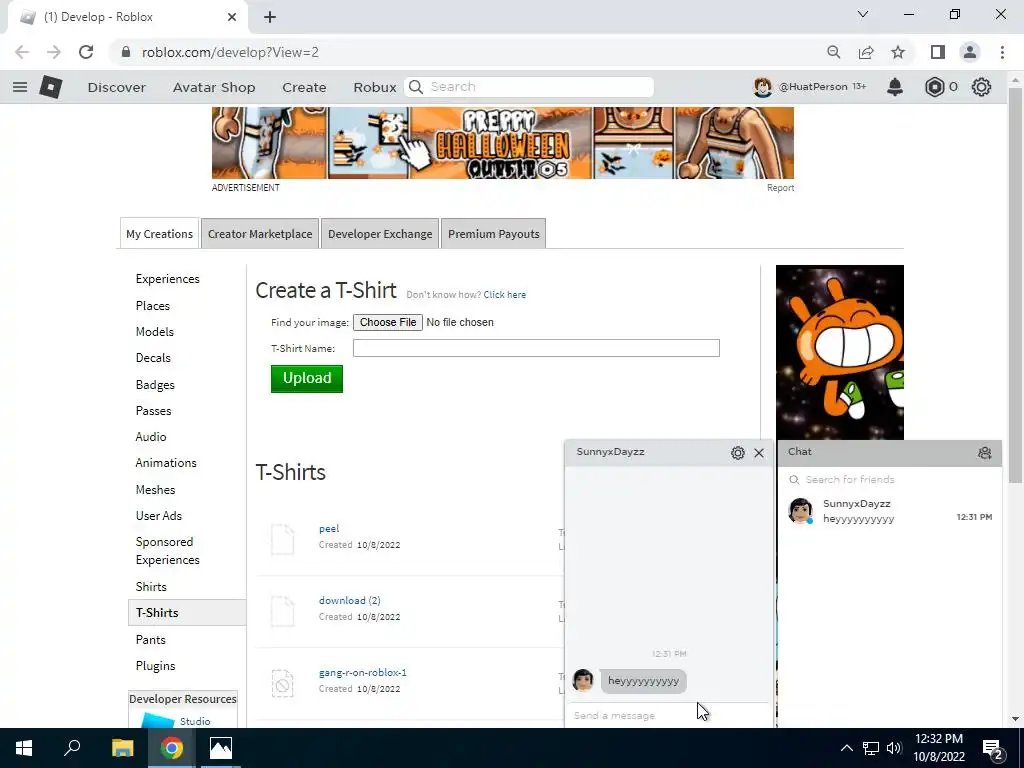The image size is (1024, 768).
Task: Open Robux in top navigation
Action: coord(375,88)
